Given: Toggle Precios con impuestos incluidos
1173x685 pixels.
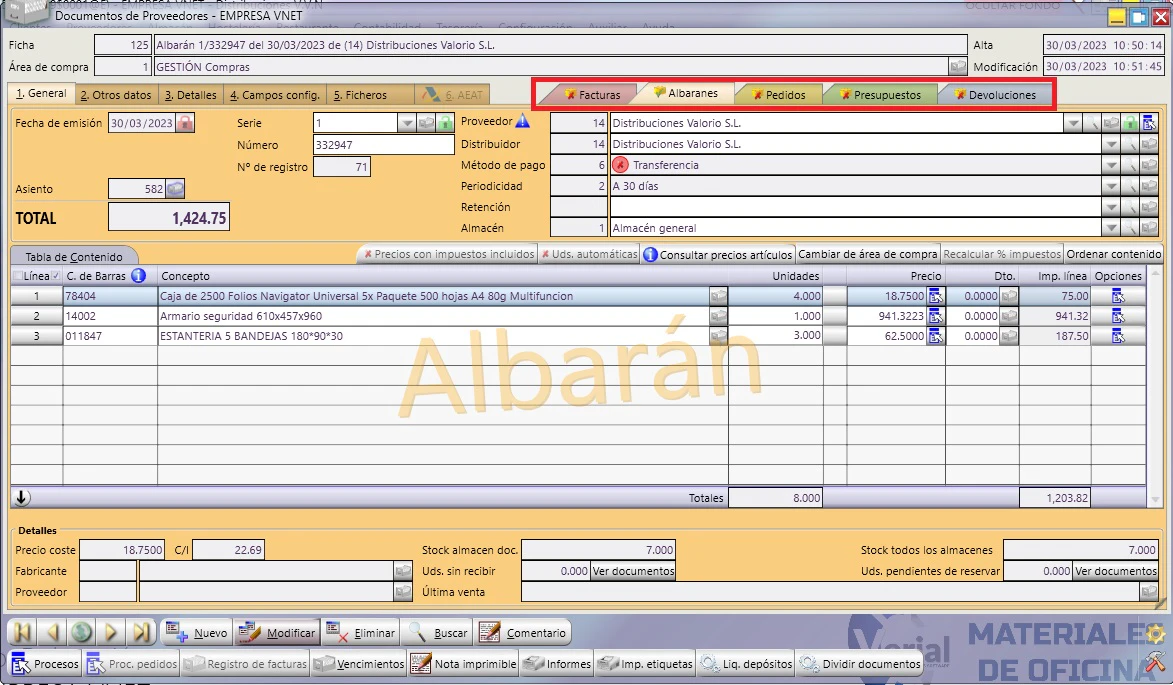Looking at the screenshot, I should (449, 254).
